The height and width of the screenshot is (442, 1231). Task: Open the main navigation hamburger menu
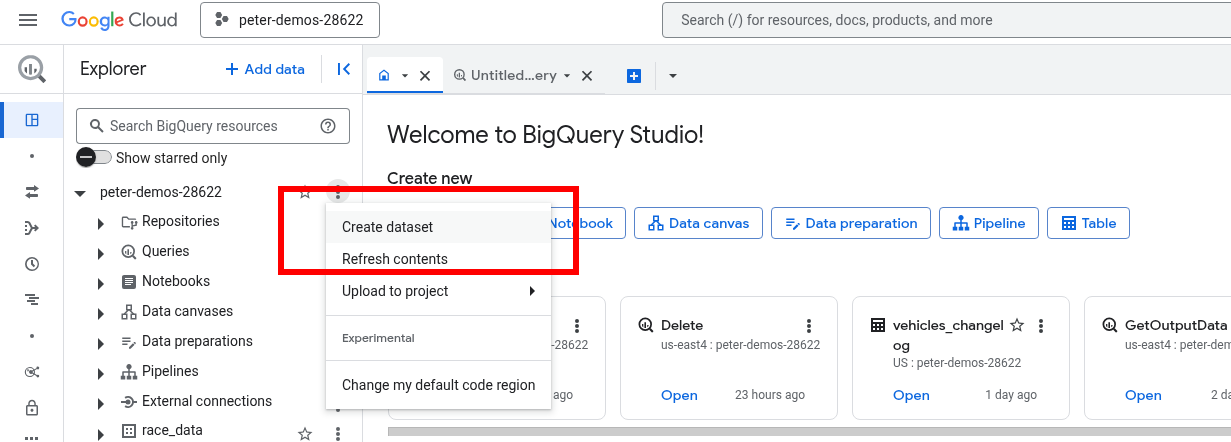coord(28,20)
